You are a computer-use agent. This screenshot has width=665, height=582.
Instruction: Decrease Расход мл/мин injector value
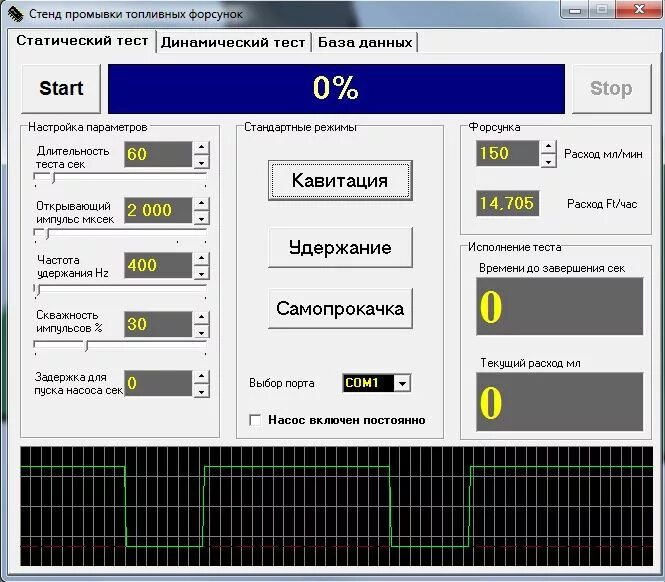(x=549, y=161)
